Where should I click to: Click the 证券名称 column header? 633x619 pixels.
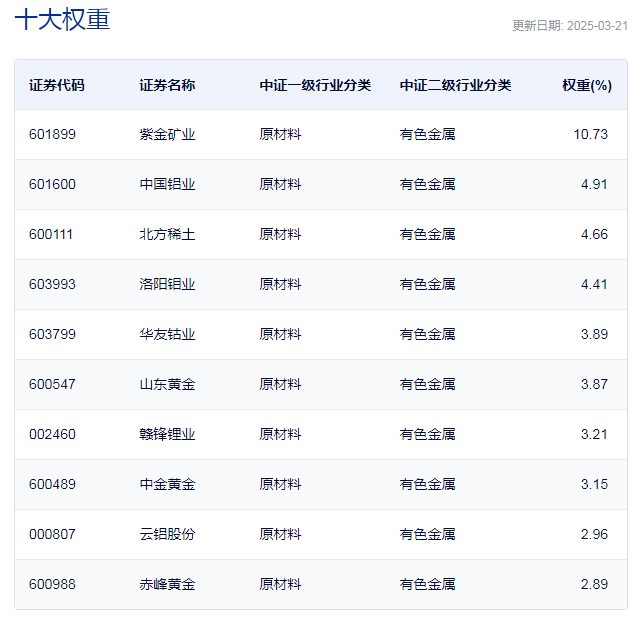coord(167,85)
